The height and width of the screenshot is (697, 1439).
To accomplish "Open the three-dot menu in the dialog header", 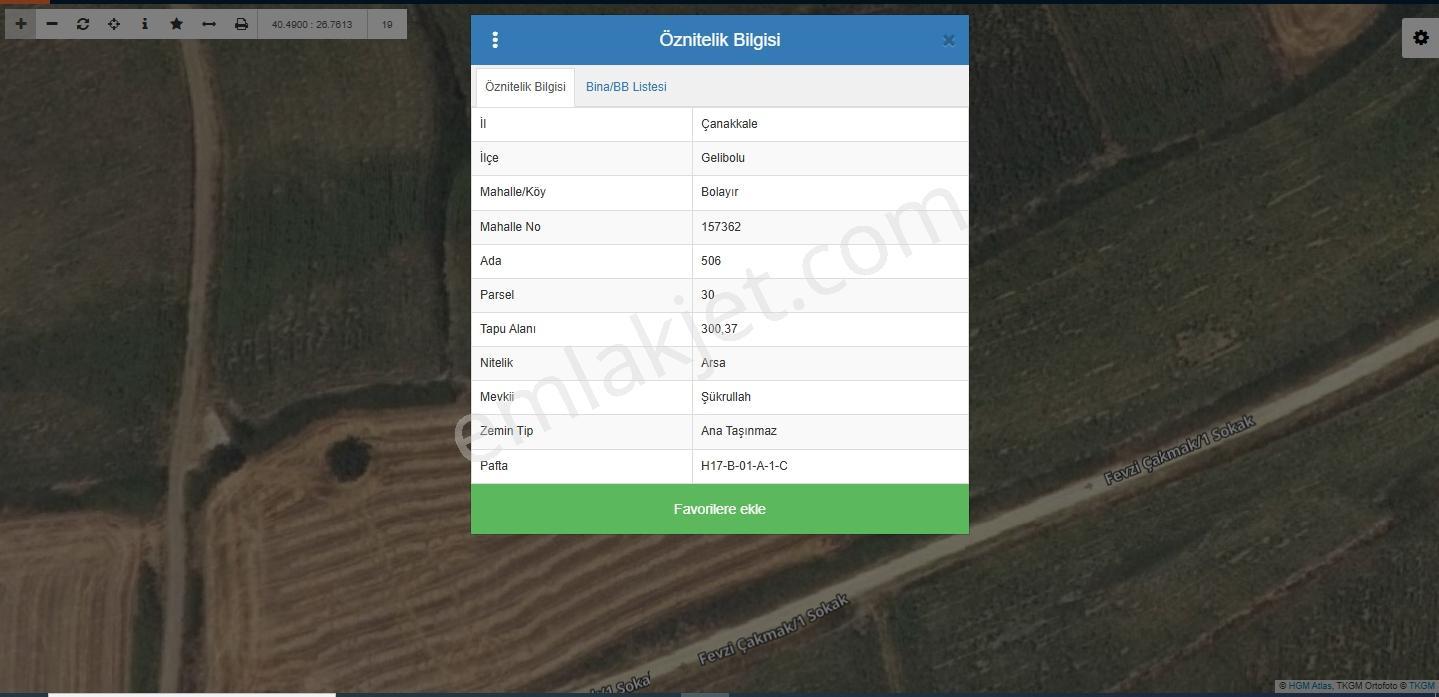I will click(495, 40).
